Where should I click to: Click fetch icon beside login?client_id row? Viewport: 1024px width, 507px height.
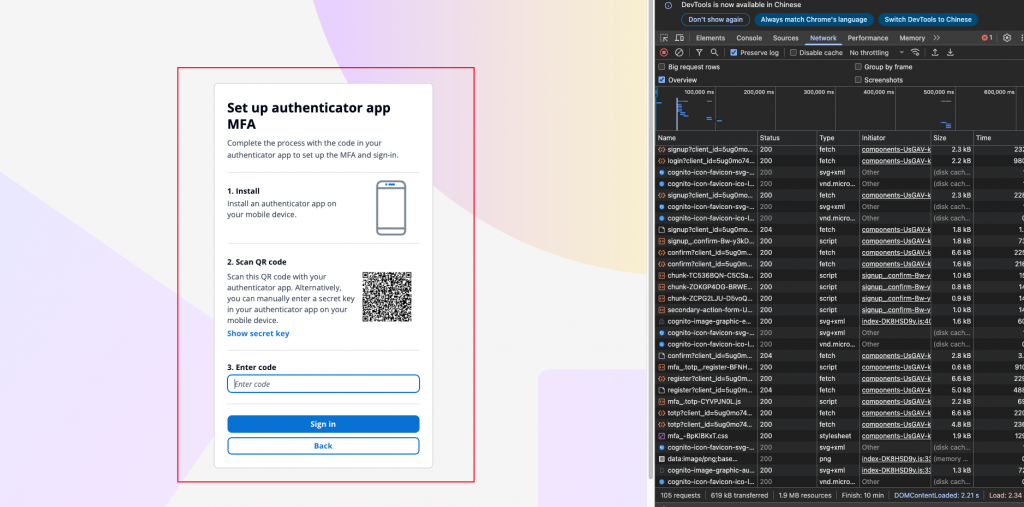[662, 161]
